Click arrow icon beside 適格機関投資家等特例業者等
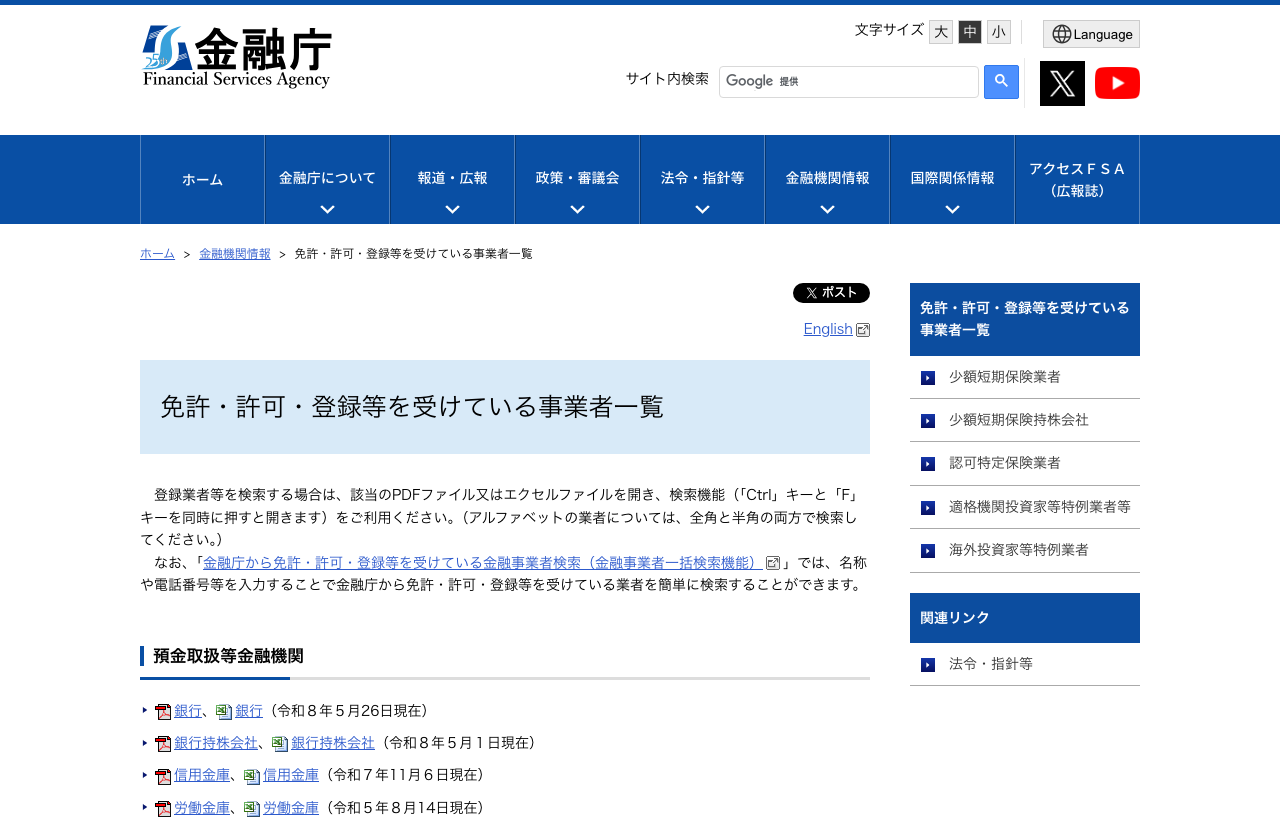 (x=928, y=508)
